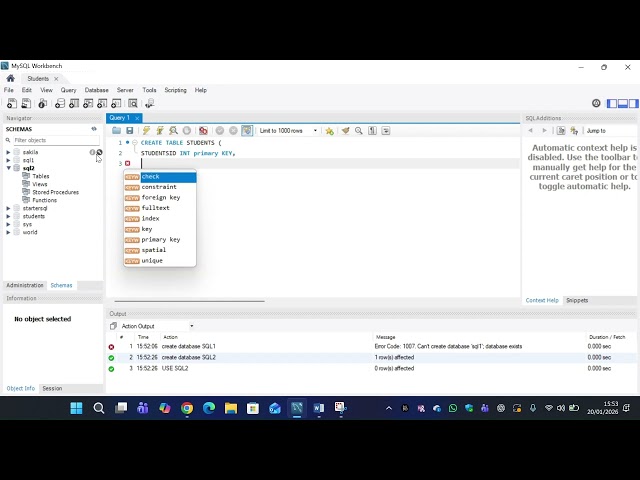Expand the sql1 schema
The width and height of the screenshot is (640, 480).
[8, 160]
